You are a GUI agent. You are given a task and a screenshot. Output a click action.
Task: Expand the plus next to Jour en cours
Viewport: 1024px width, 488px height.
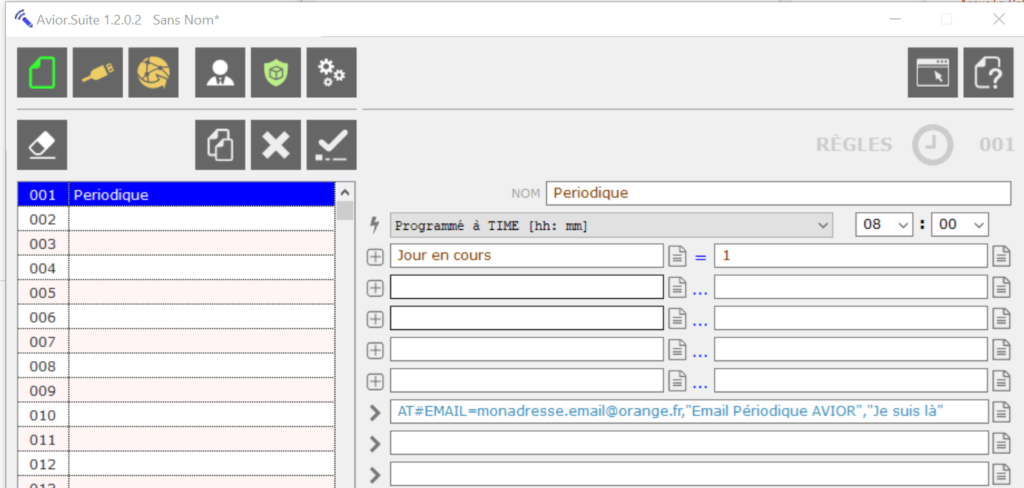[376, 257]
